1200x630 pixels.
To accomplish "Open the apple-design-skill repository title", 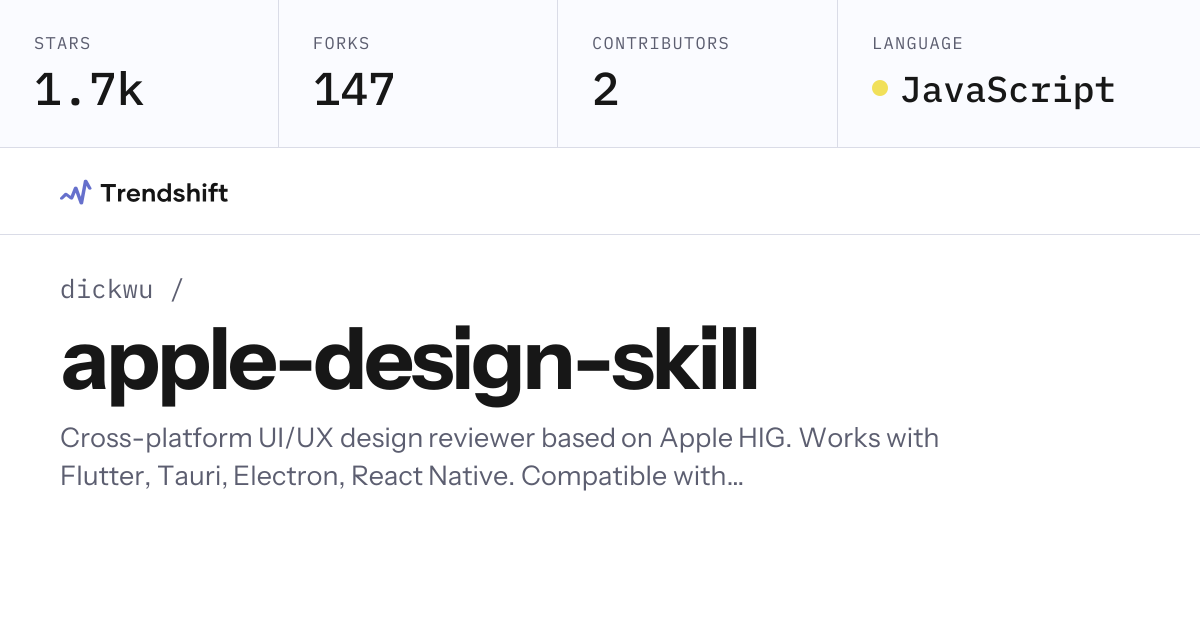I will click(x=409, y=364).
